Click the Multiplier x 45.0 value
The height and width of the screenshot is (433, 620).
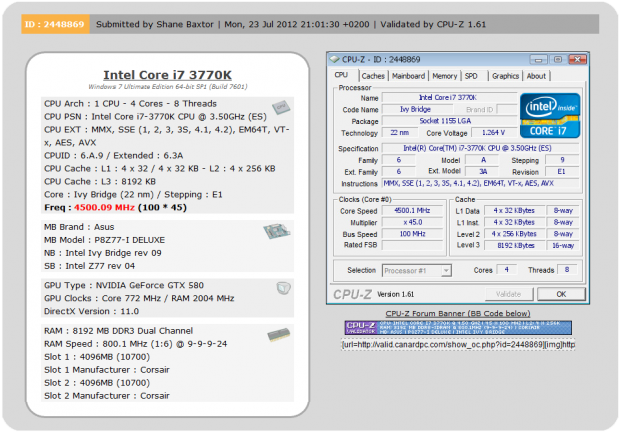412,222
